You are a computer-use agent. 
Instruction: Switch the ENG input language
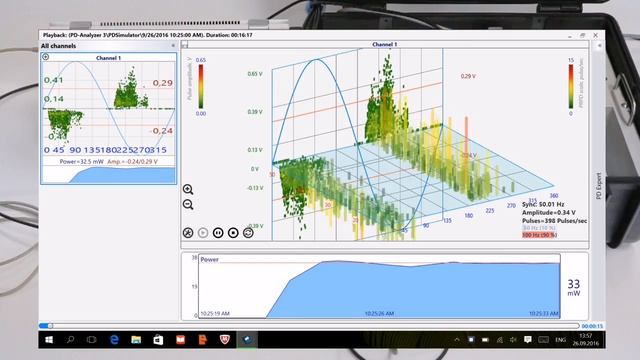tap(560, 340)
